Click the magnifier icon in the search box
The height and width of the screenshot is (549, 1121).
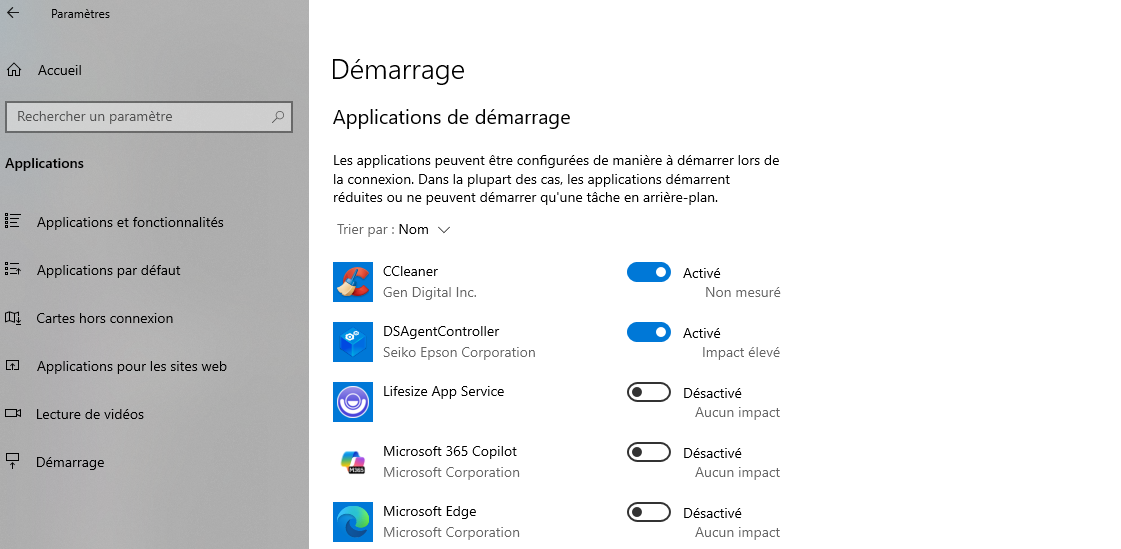[278, 117]
